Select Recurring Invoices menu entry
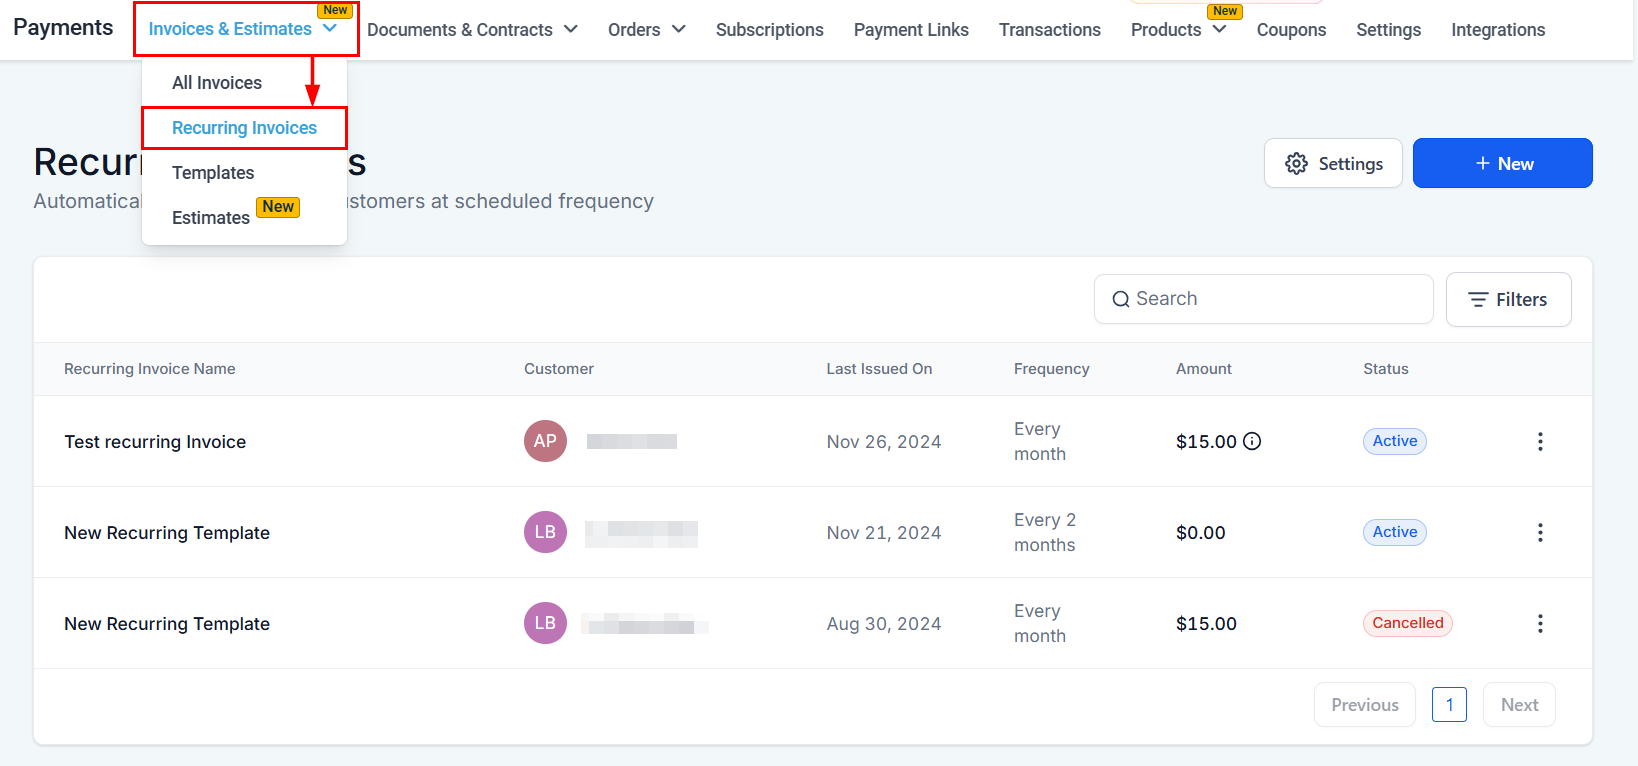The image size is (1638, 766). point(244,128)
